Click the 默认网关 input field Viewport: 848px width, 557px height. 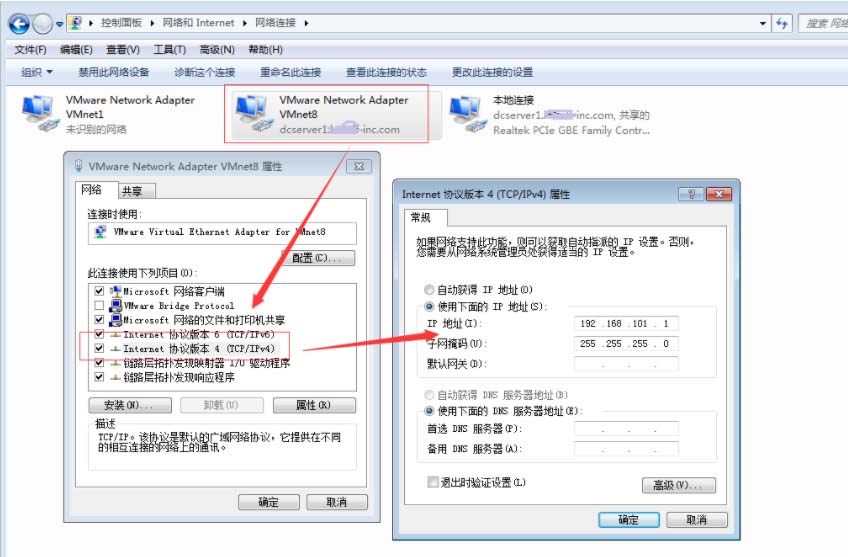pos(627,363)
